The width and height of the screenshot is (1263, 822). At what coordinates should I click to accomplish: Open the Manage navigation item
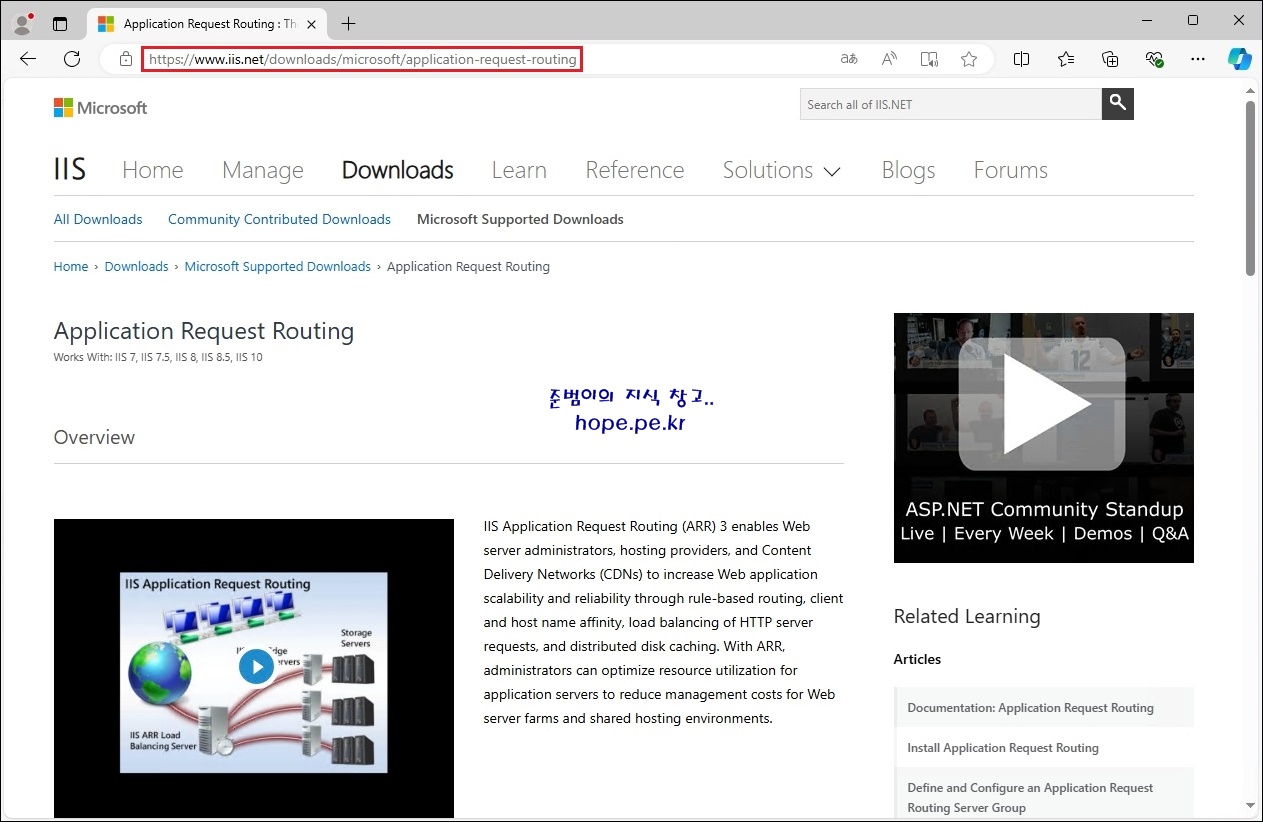[263, 170]
